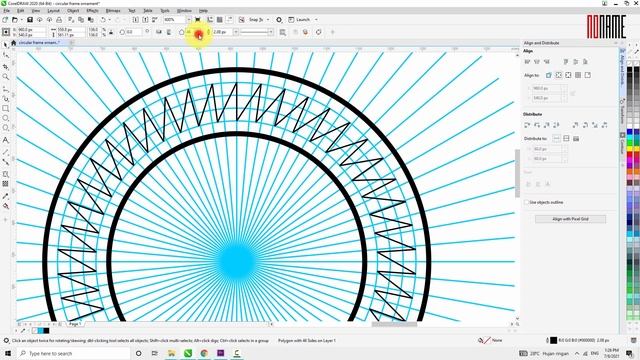Viewport: 640px width, 360px height.
Task: Open the Bitmaps menu
Action: click(x=113, y=11)
